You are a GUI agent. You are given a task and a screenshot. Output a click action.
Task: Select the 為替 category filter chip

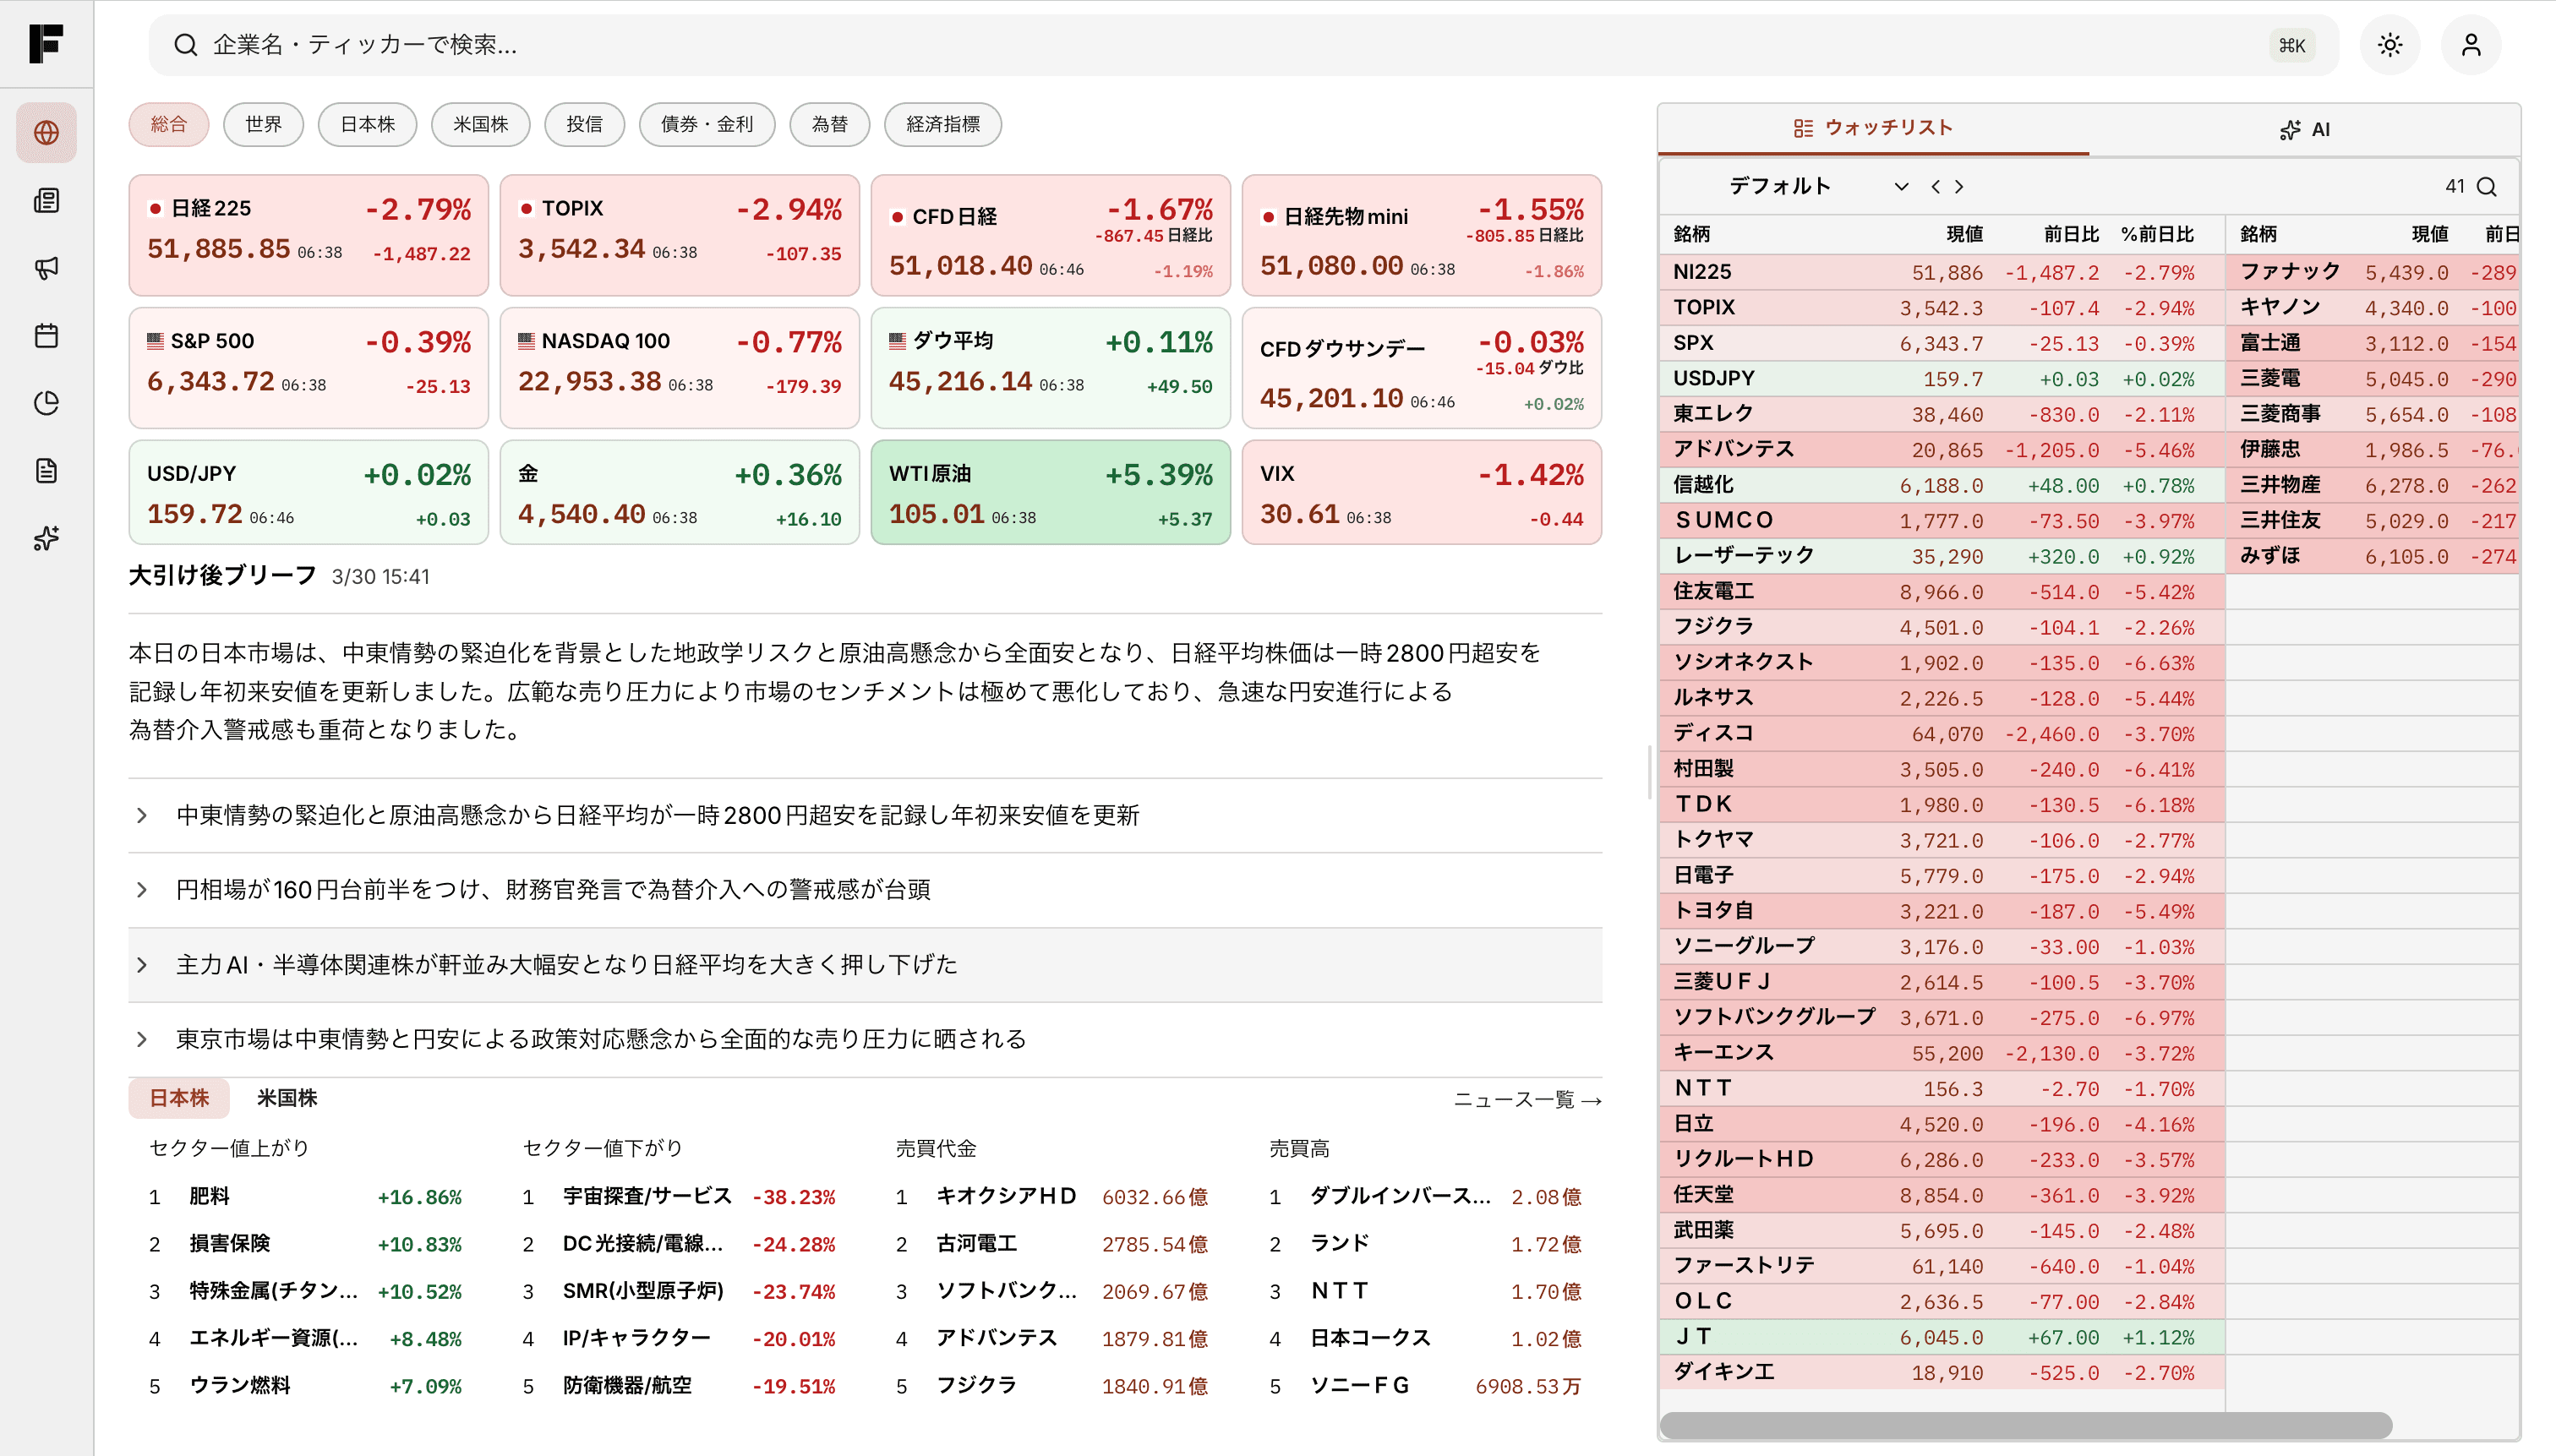(829, 125)
